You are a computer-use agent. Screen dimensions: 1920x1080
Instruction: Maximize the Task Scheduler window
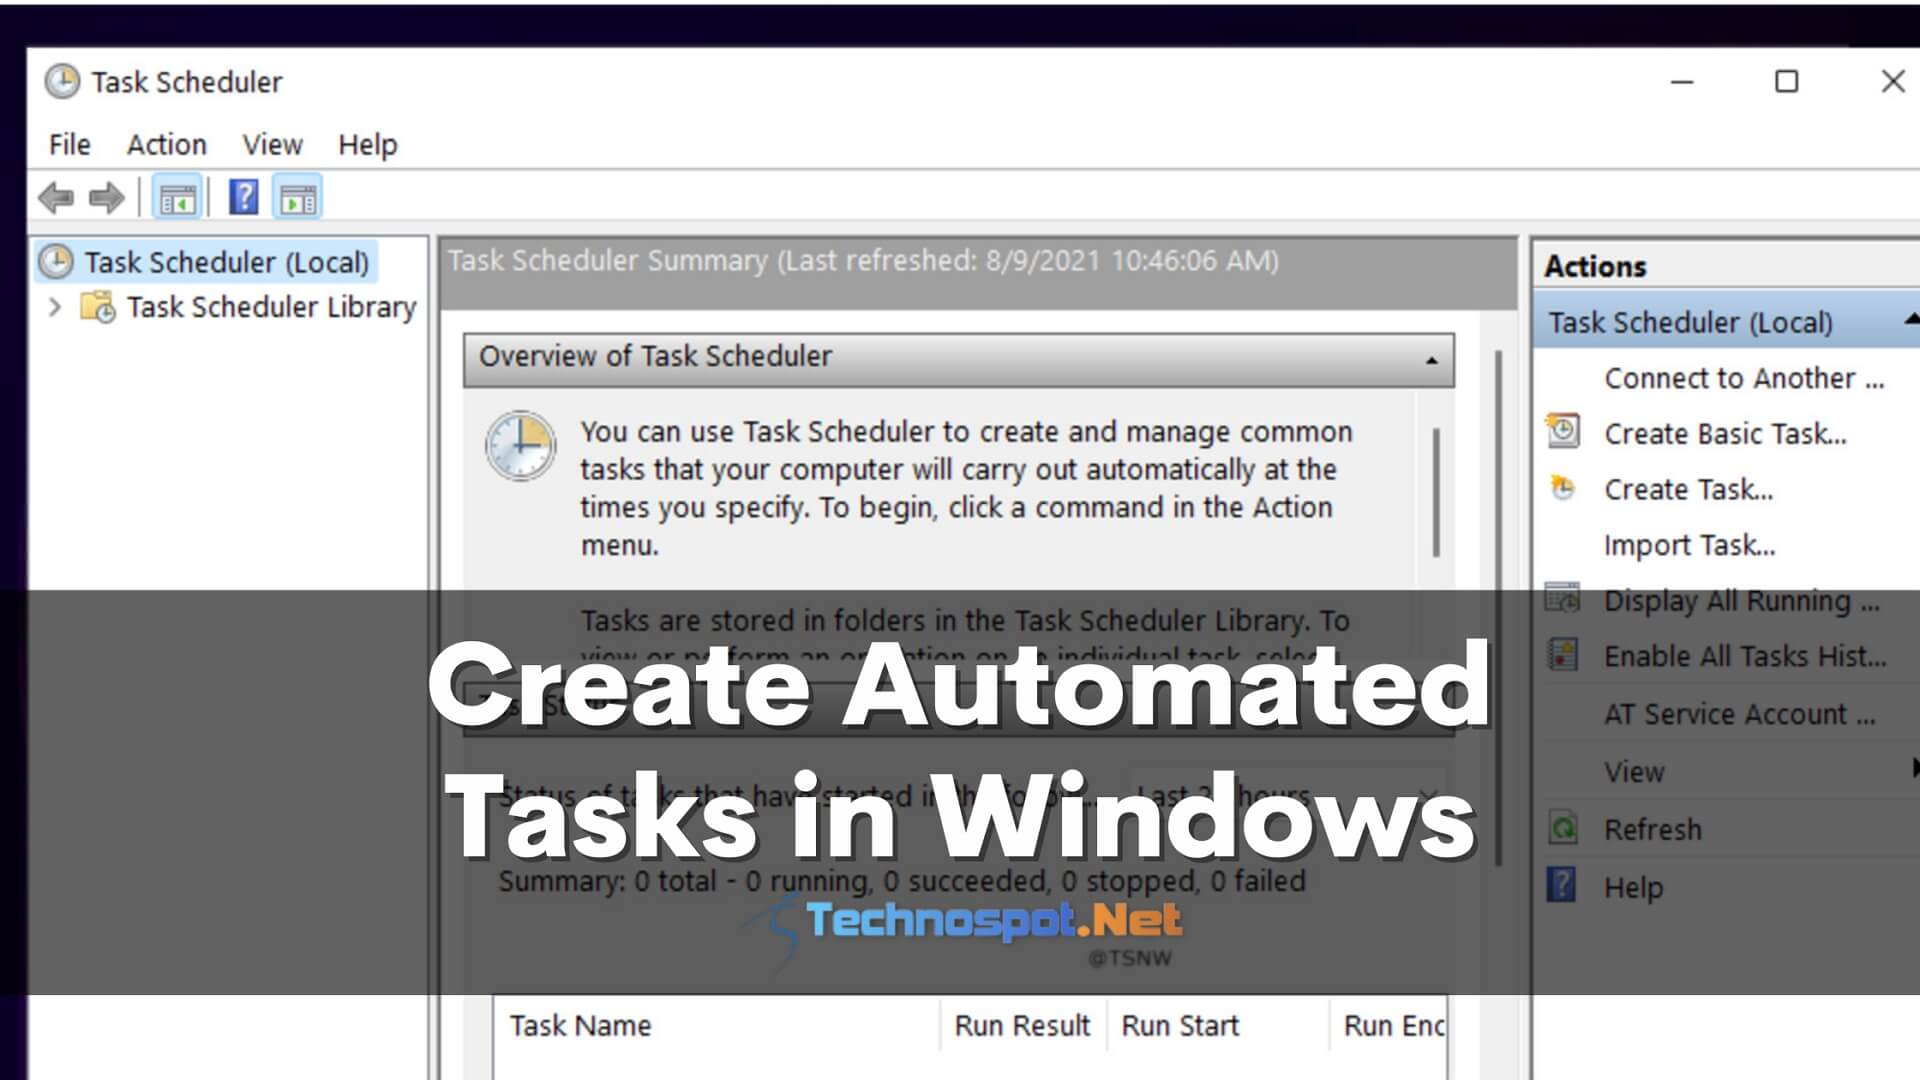tap(1786, 82)
